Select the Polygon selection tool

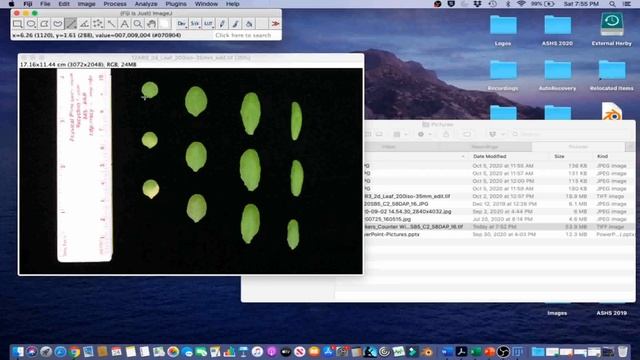(44, 24)
